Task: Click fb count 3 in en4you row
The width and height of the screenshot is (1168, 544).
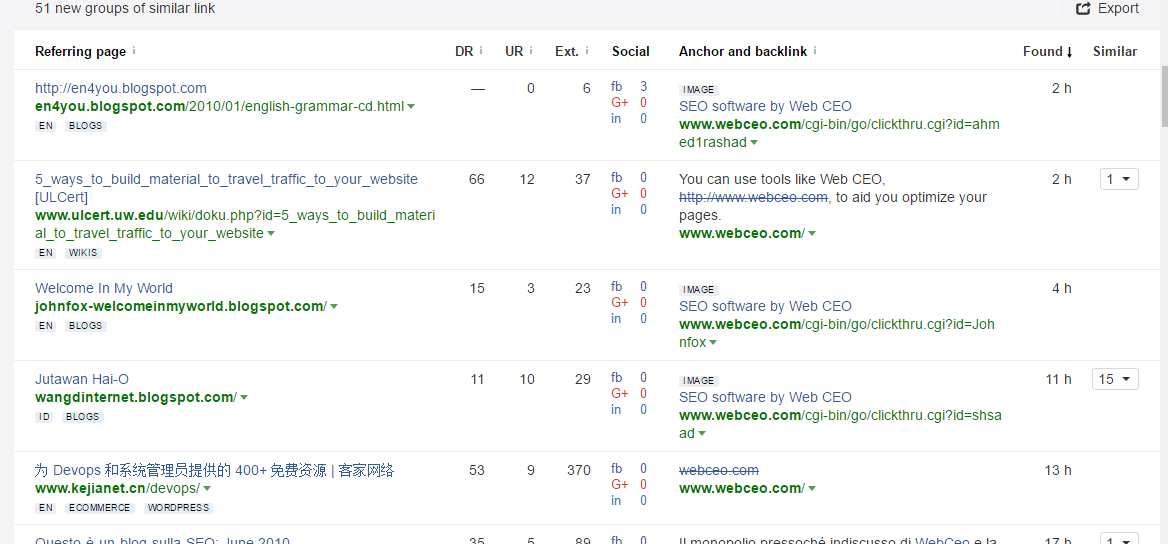Action: pos(644,86)
